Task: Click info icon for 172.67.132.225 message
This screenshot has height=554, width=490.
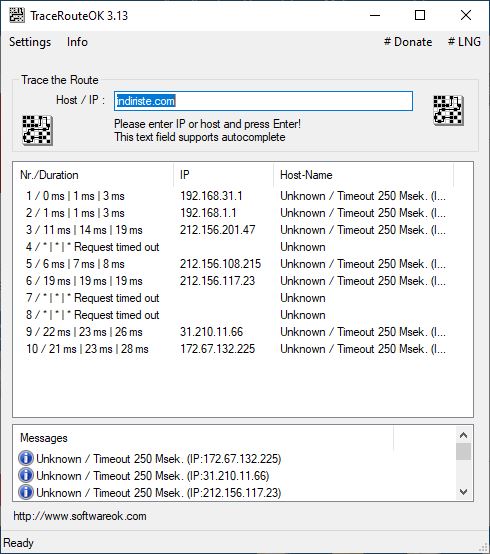Action: tap(26, 458)
